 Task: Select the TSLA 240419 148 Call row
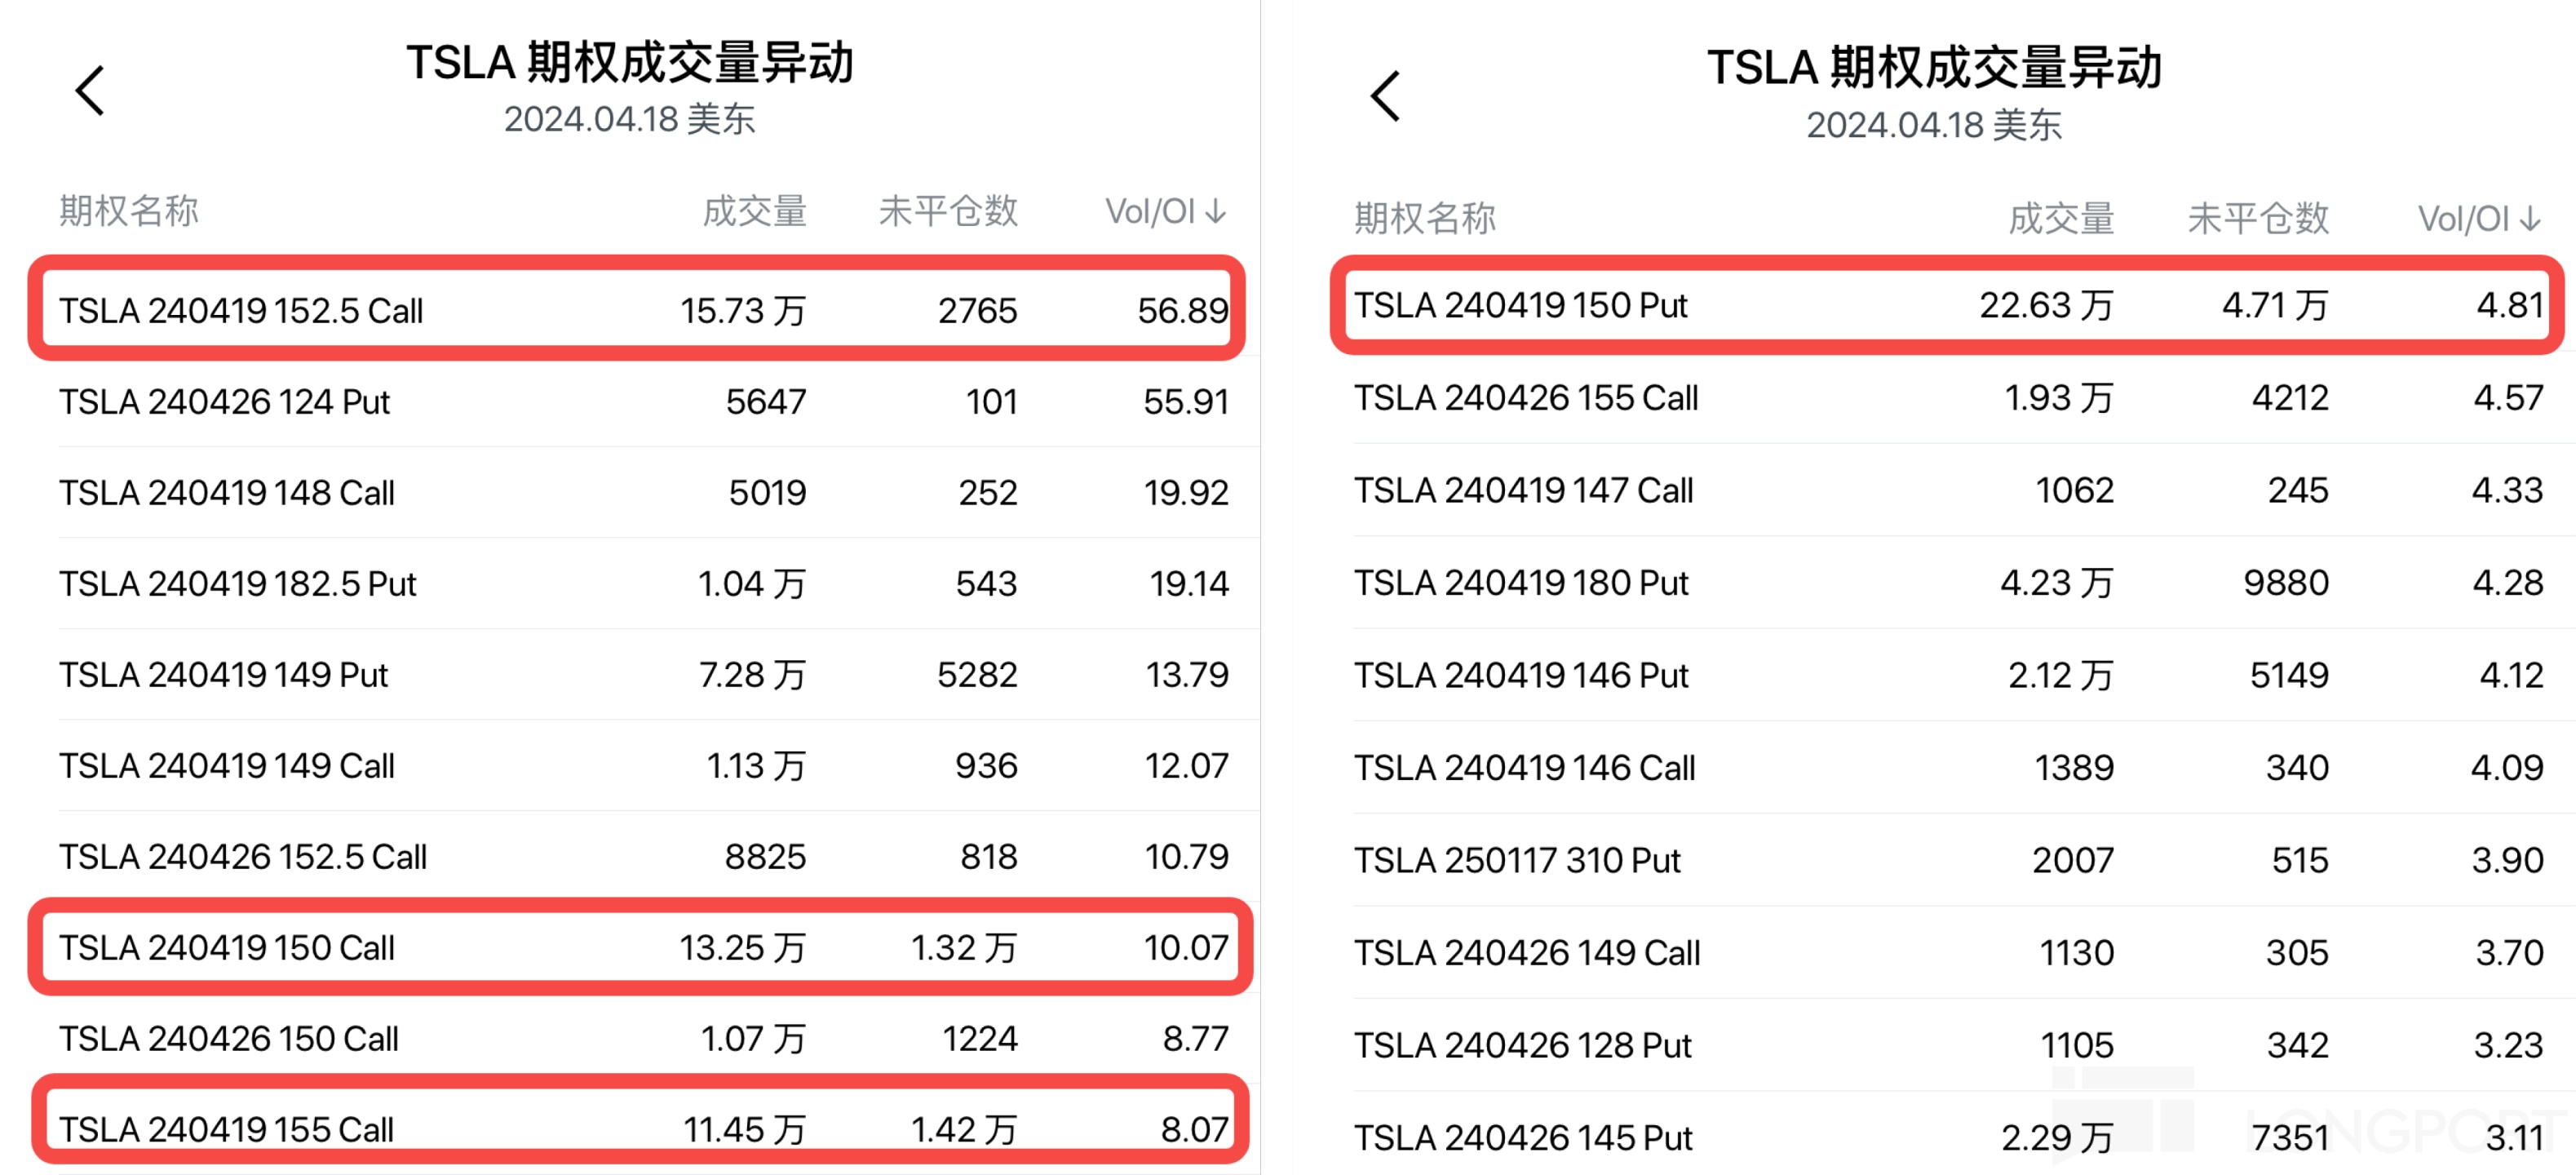point(226,493)
